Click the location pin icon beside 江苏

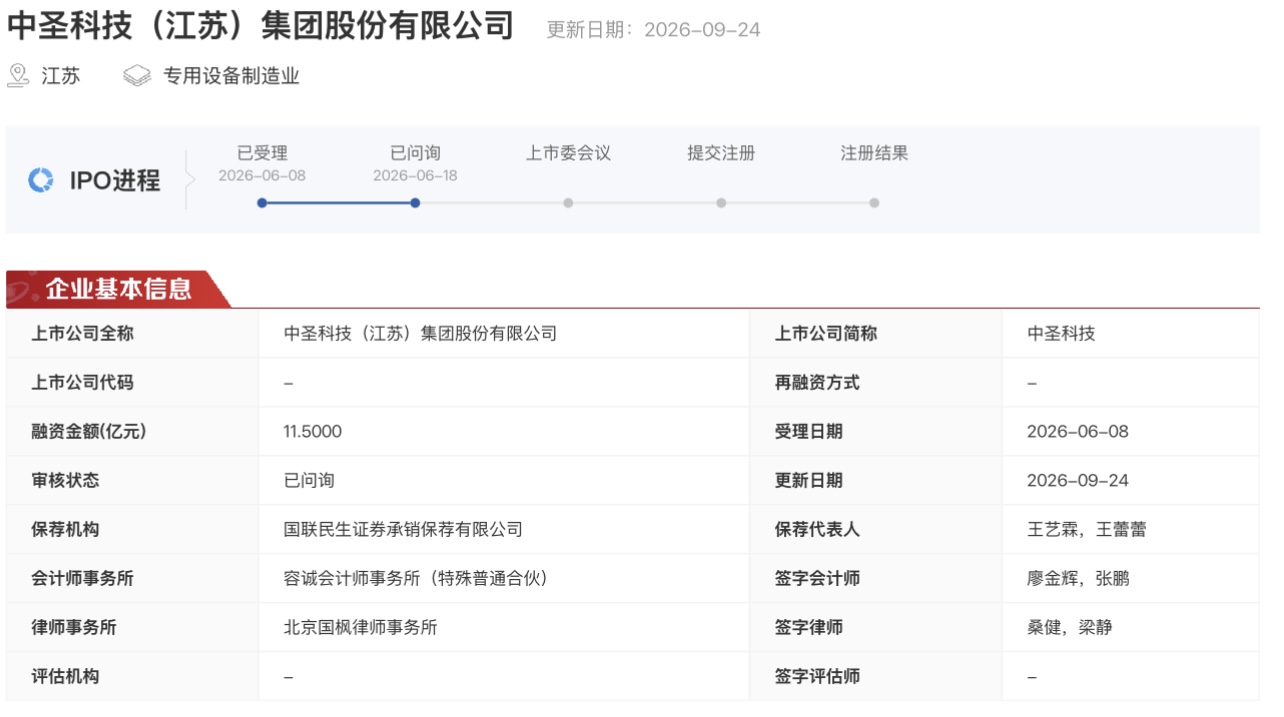click(18, 75)
